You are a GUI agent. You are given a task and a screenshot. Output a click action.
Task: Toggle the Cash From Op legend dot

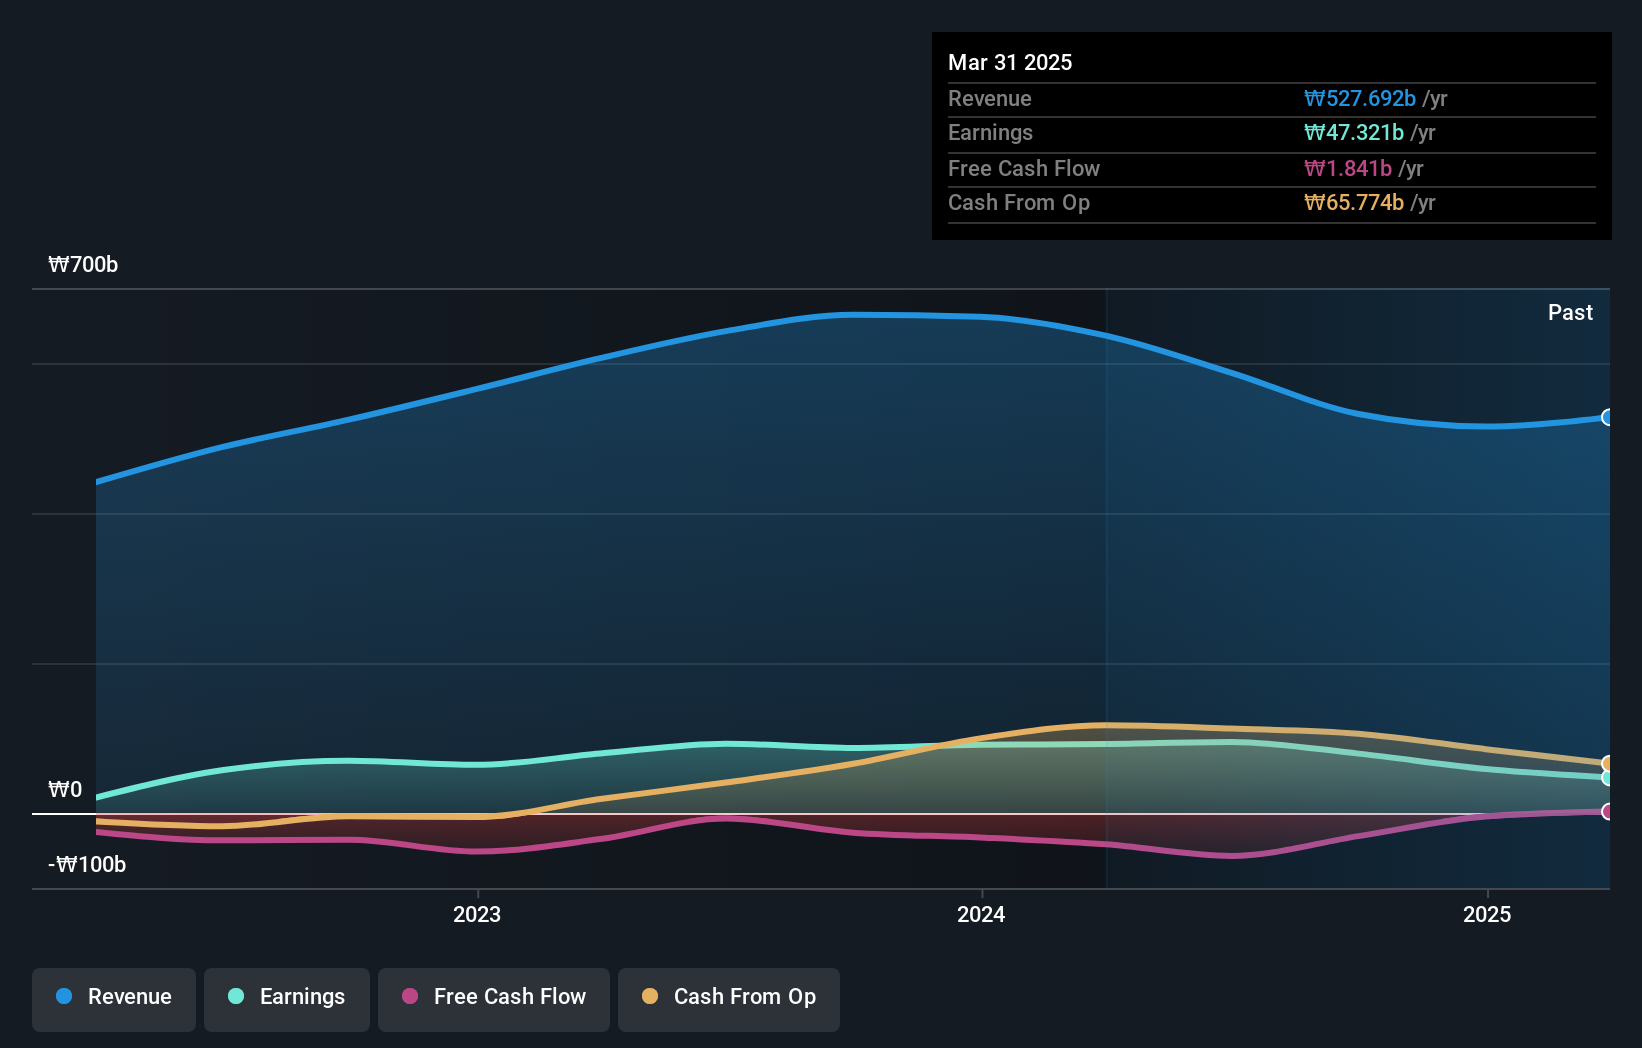(x=650, y=997)
